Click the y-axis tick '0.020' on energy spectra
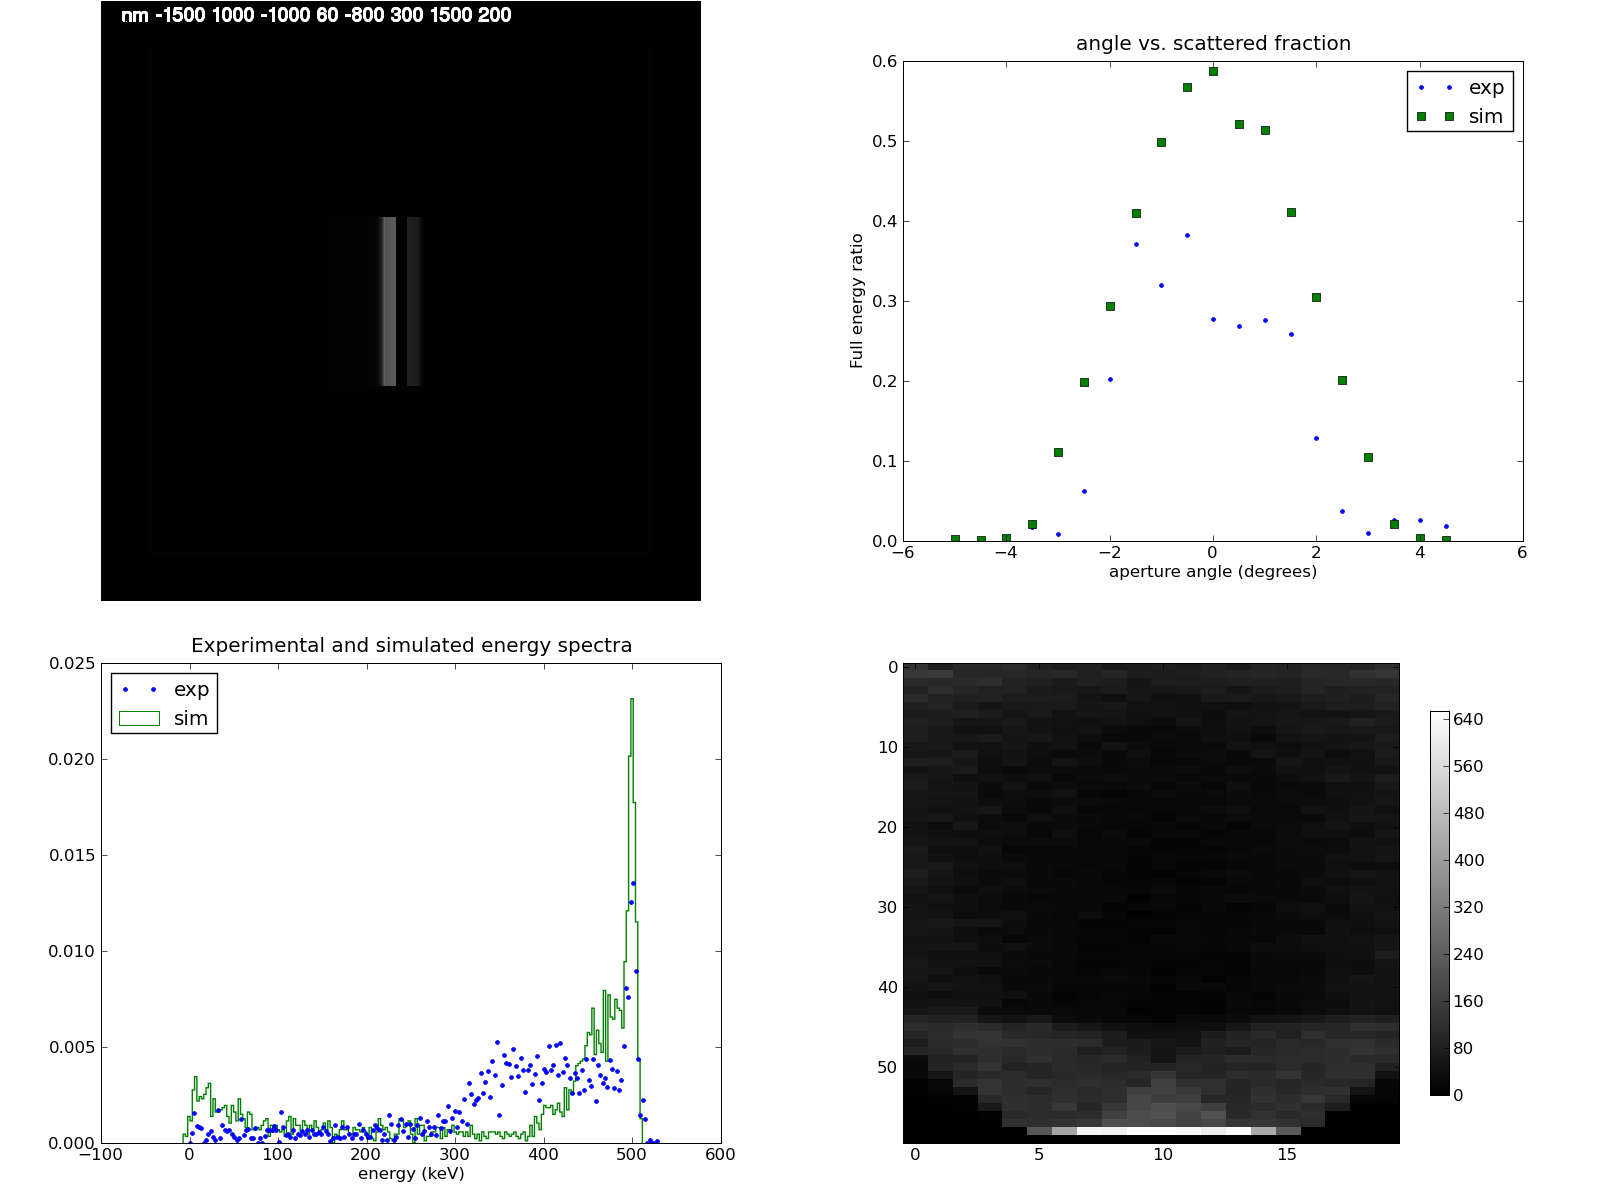 [x=73, y=759]
